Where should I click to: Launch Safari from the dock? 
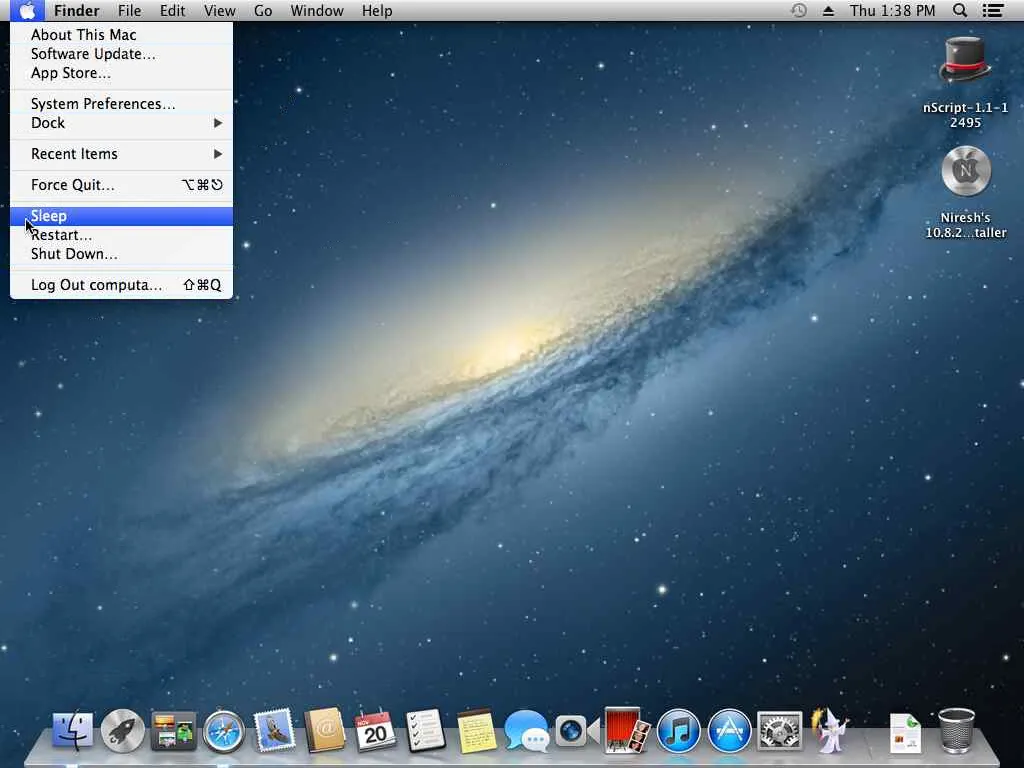tap(224, 731)
